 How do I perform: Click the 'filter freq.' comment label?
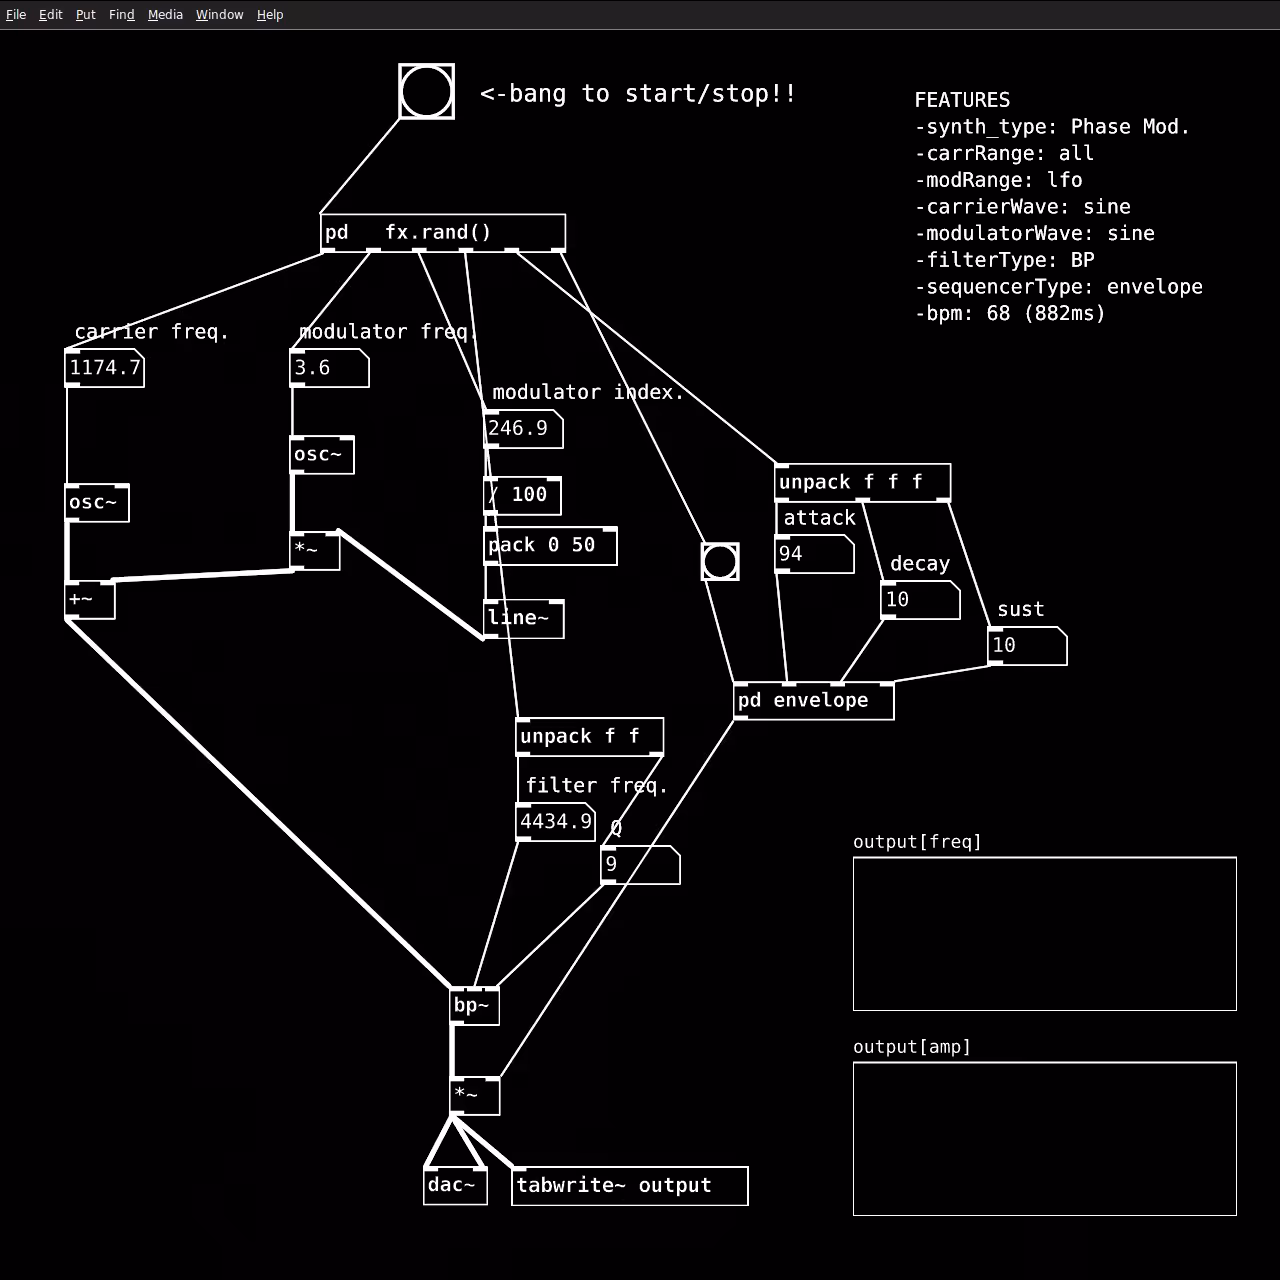[596, 786]
